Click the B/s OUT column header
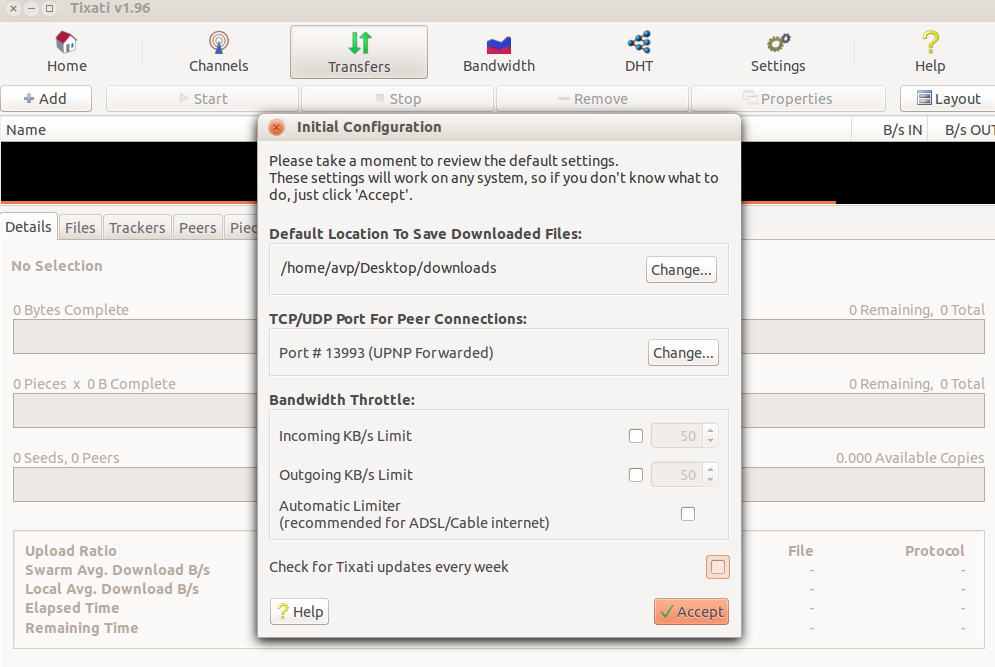The width and height of the screenshot is (995, 667). [x=961, y=130]
